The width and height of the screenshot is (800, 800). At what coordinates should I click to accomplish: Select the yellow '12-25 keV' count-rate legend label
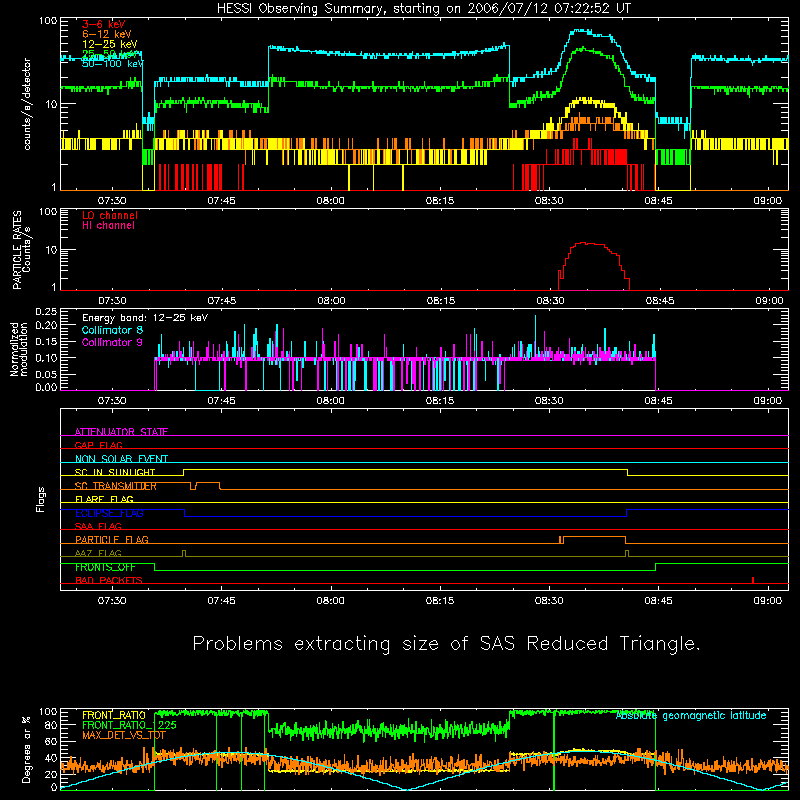109,44
